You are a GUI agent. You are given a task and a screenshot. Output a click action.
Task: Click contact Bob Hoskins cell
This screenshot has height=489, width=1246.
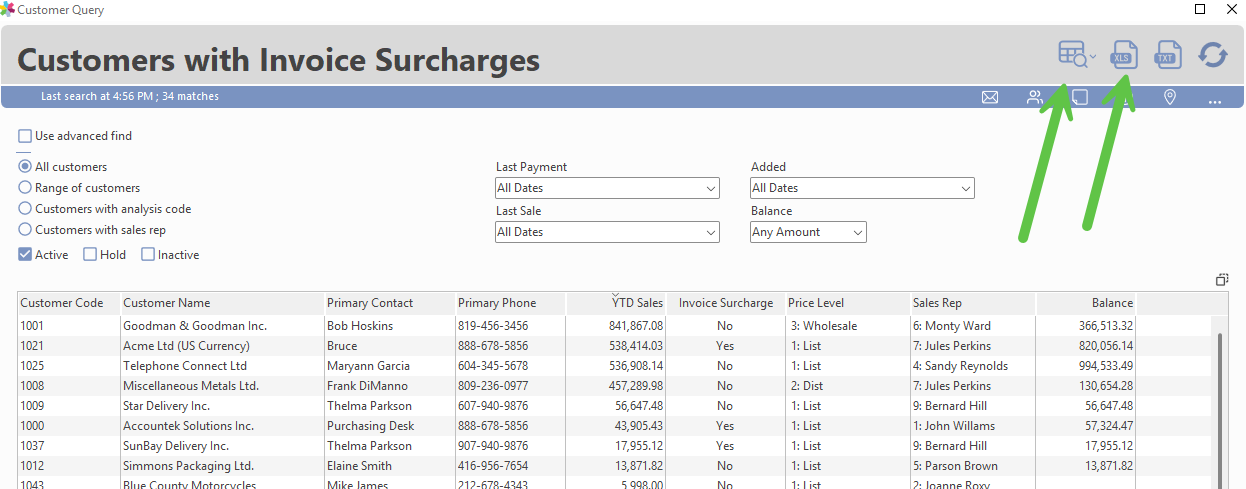coord(389,326)
